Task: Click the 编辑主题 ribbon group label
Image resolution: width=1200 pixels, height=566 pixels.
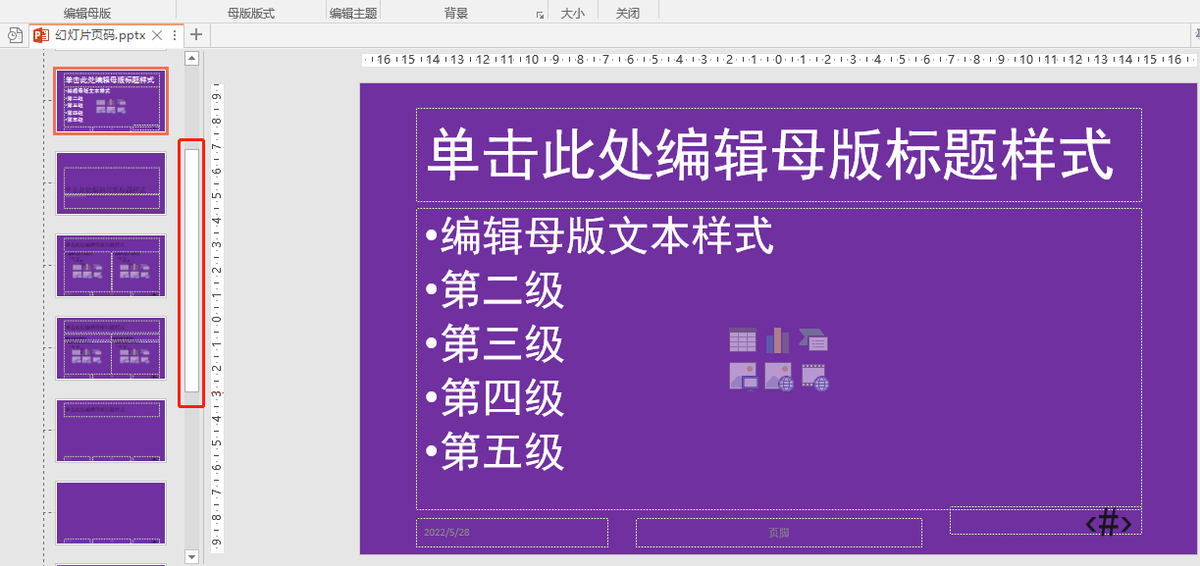Action: tap(354, 14)
